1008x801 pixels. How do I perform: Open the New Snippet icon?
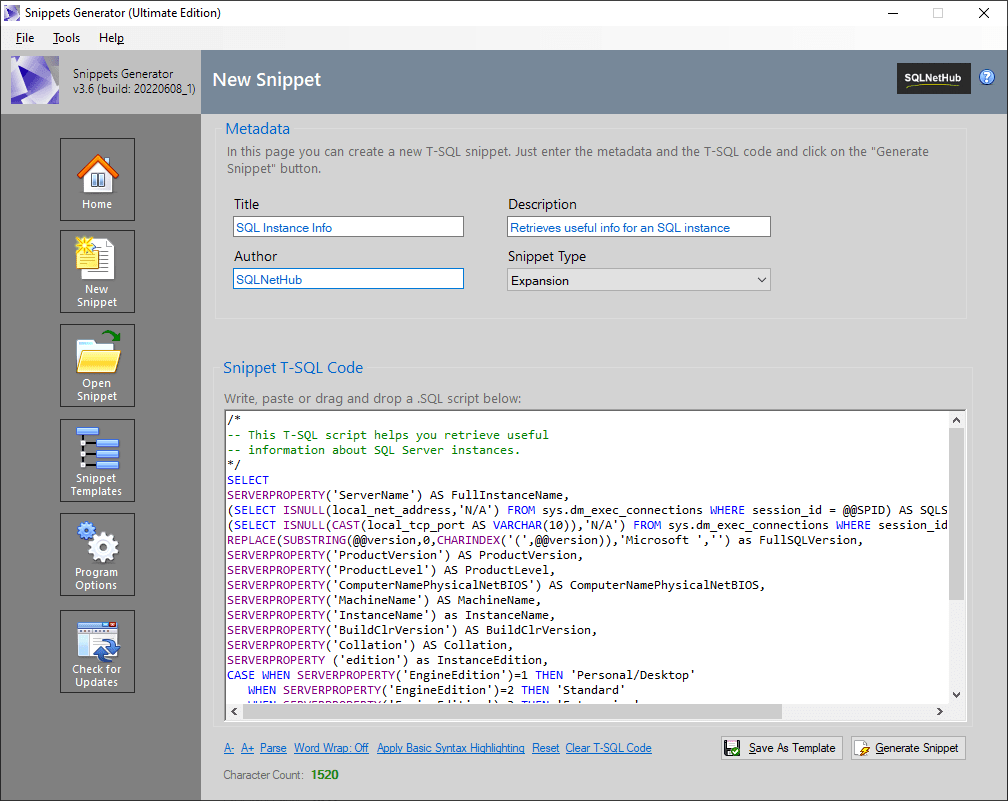[x=97, y=270]
